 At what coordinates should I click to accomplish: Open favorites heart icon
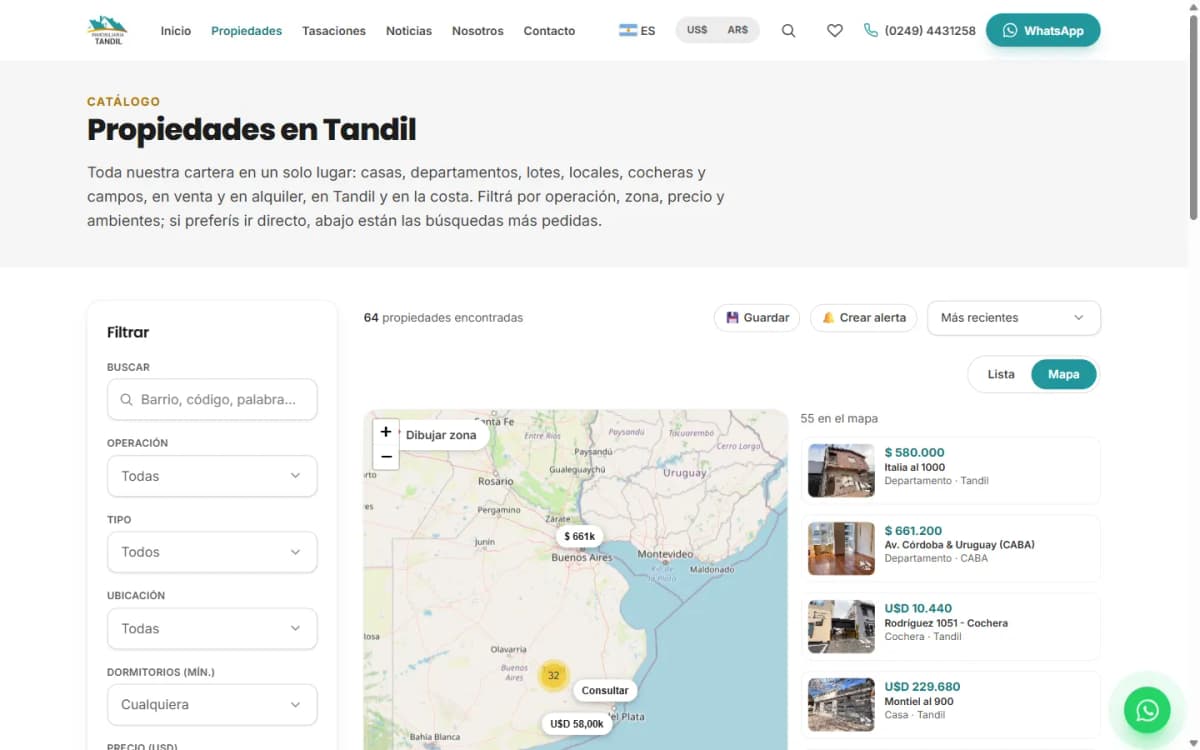click(x=835, y=31)
